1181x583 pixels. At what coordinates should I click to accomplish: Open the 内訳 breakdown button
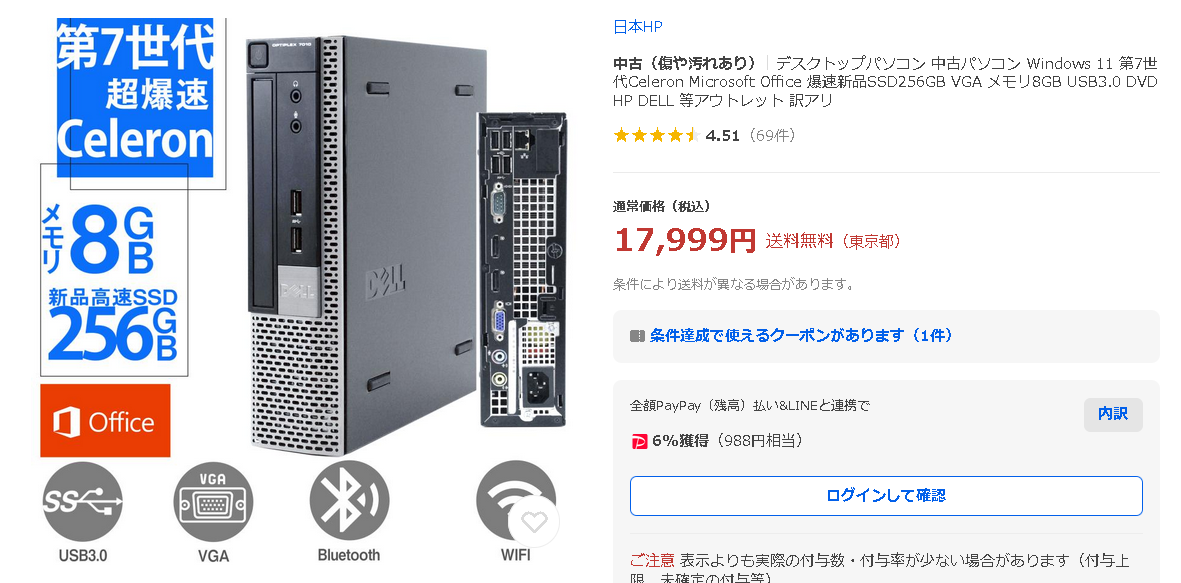(1113, 414)
